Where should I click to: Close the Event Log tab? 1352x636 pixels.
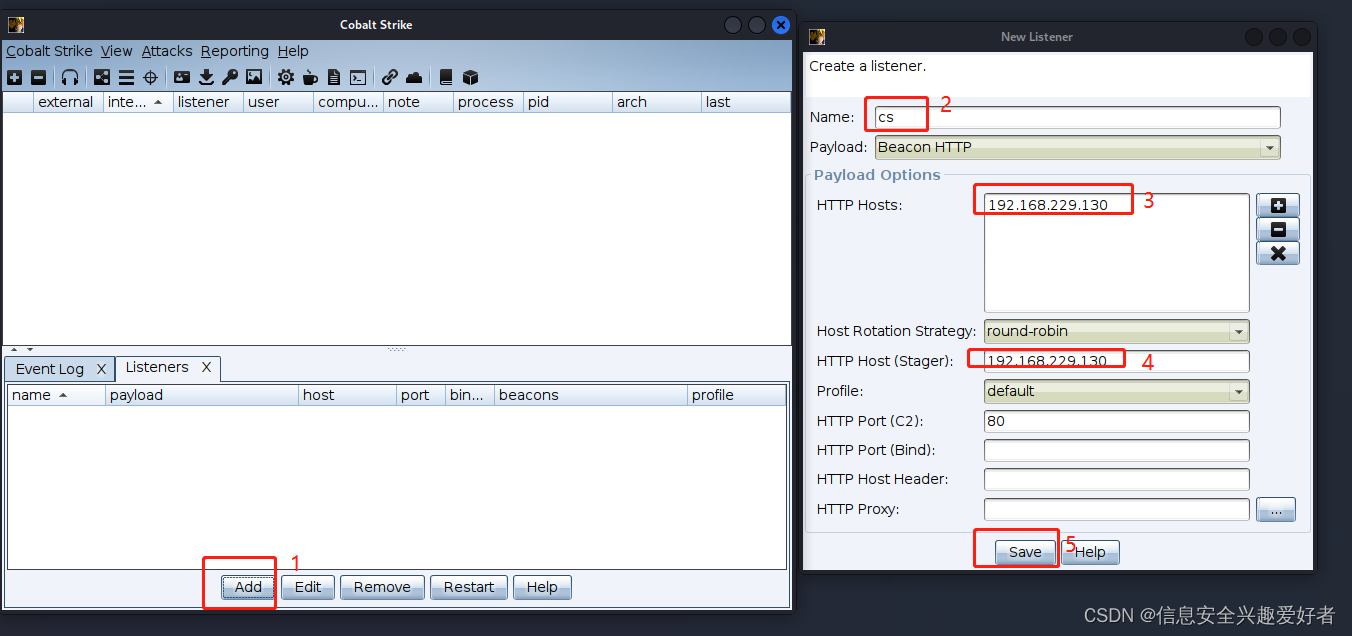(101, 369)
